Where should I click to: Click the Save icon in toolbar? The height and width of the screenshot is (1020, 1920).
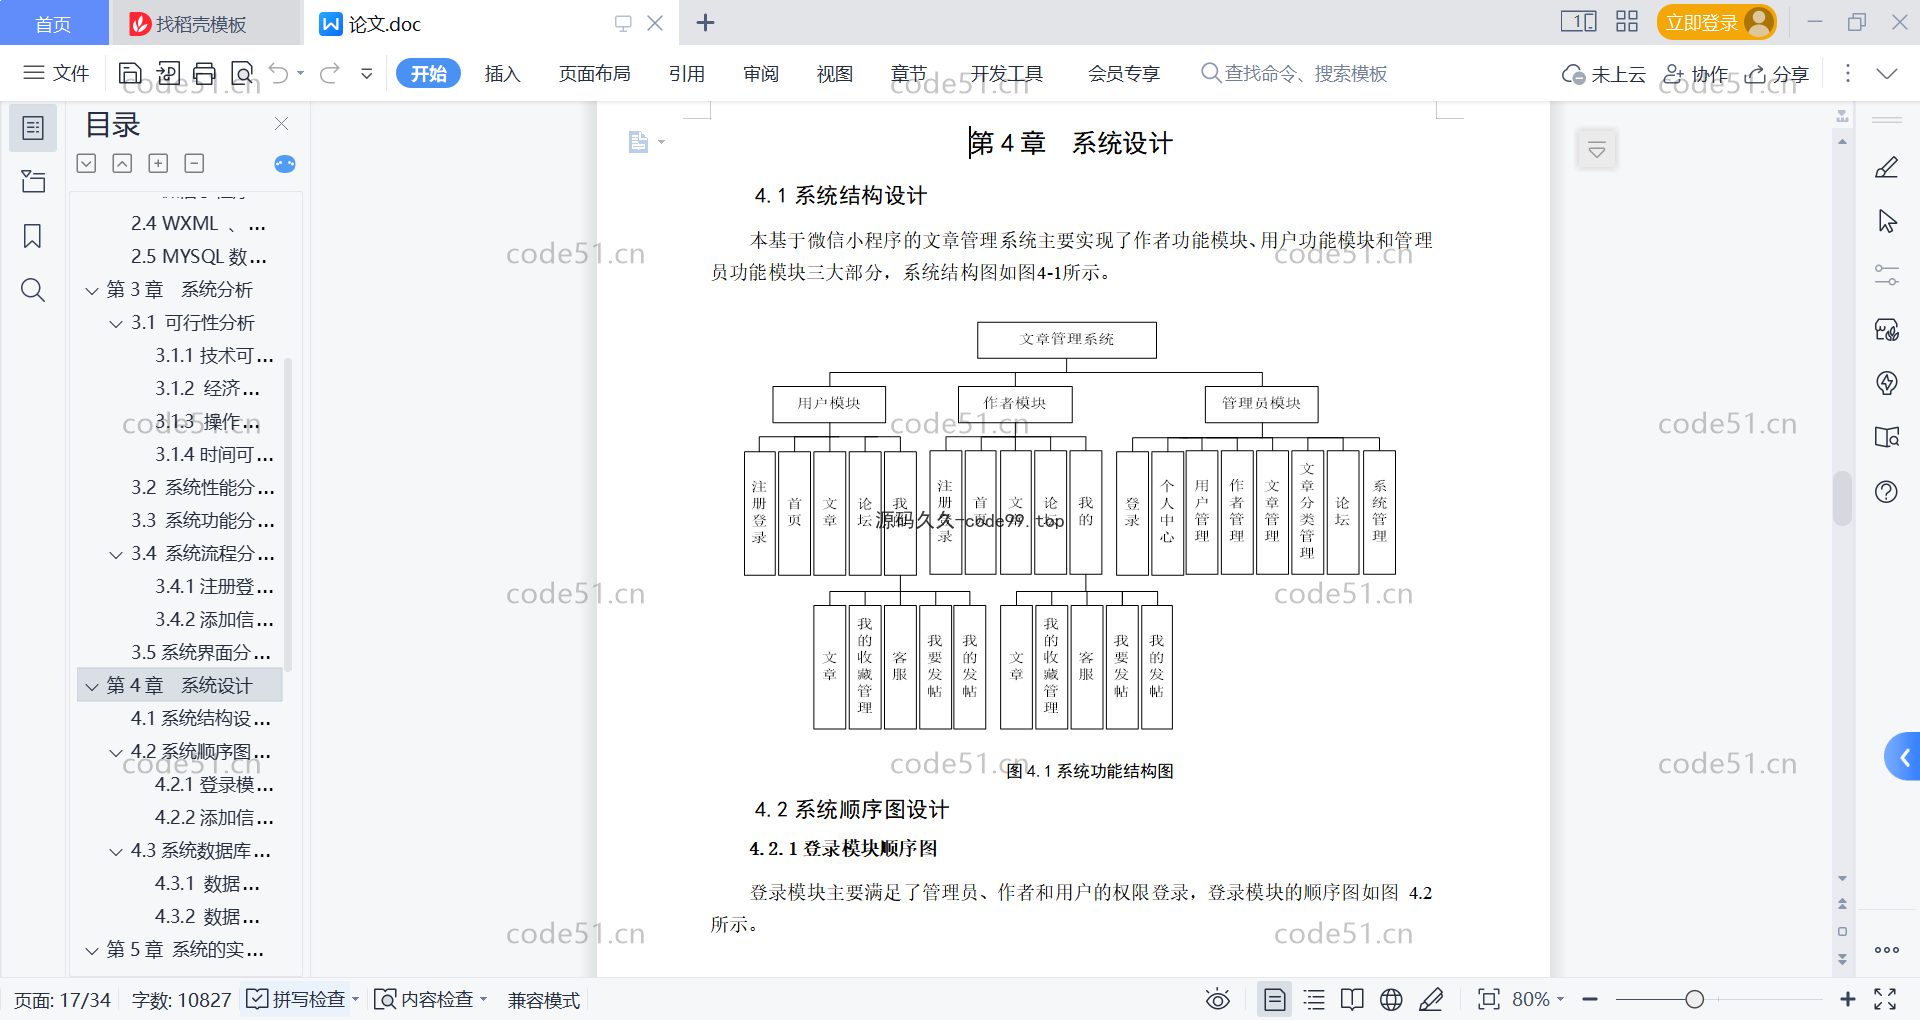[x=130, y=73]
